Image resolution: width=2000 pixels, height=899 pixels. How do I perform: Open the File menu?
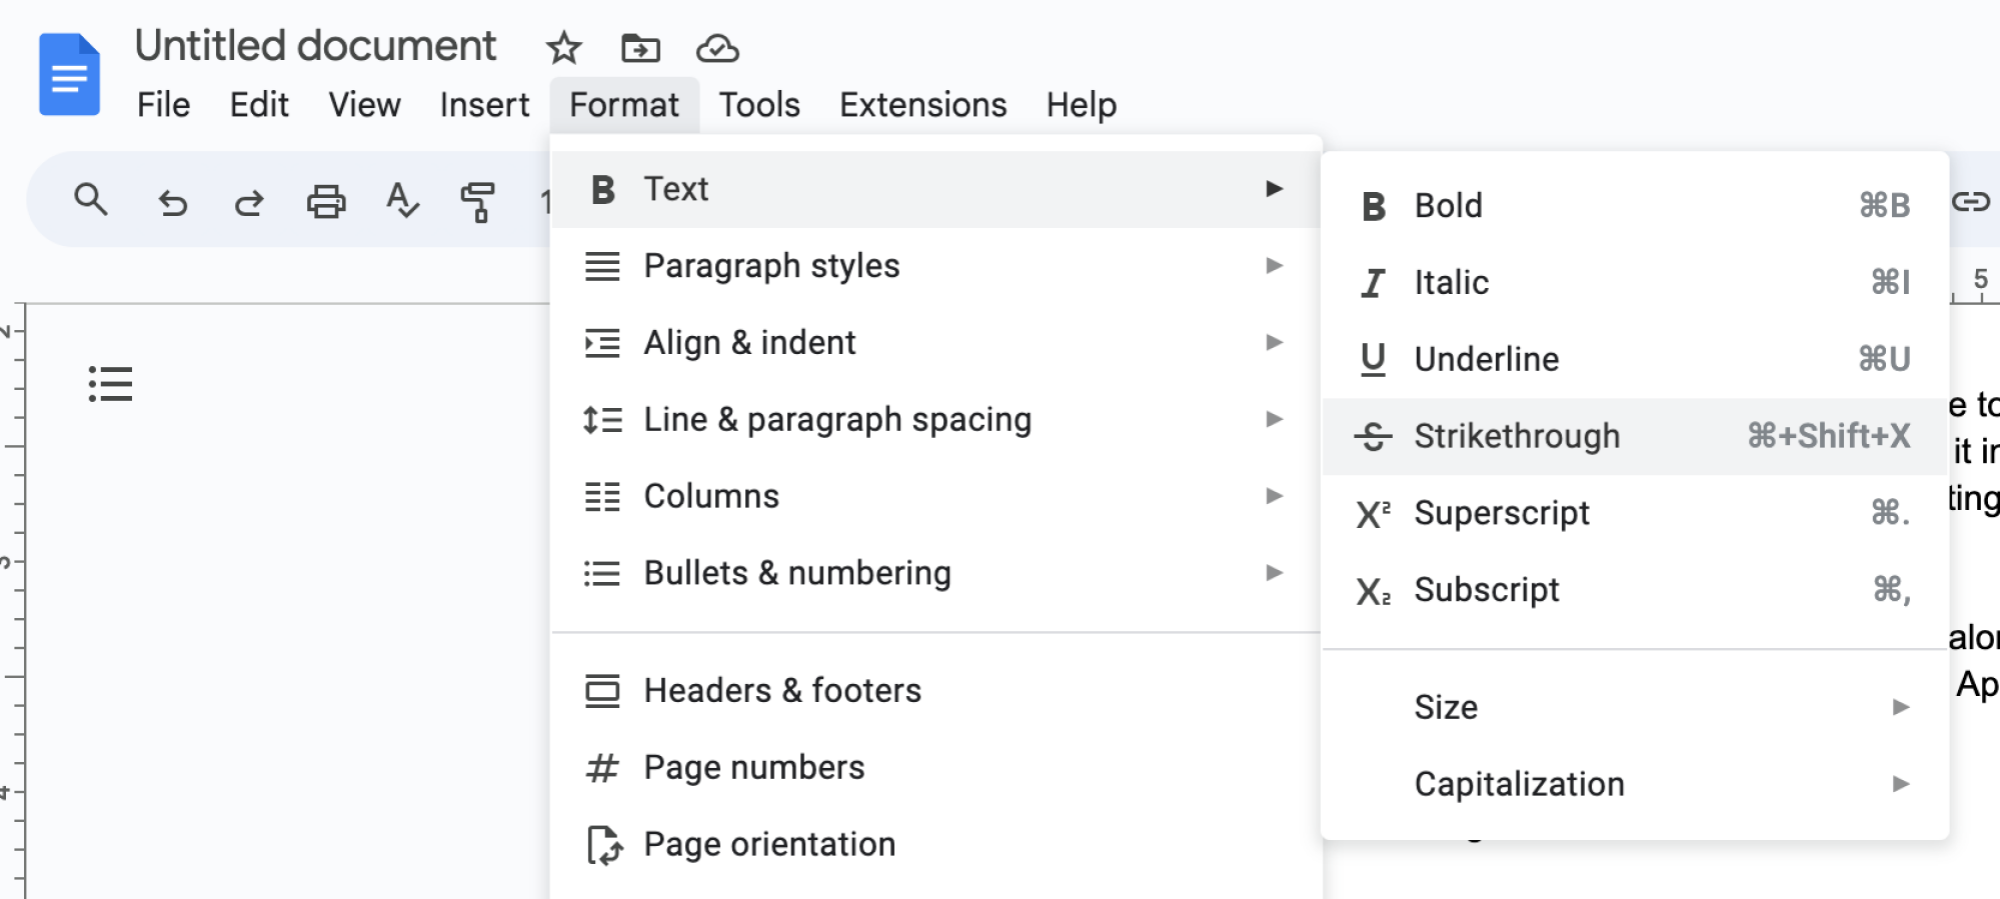(x=163, y=105)
